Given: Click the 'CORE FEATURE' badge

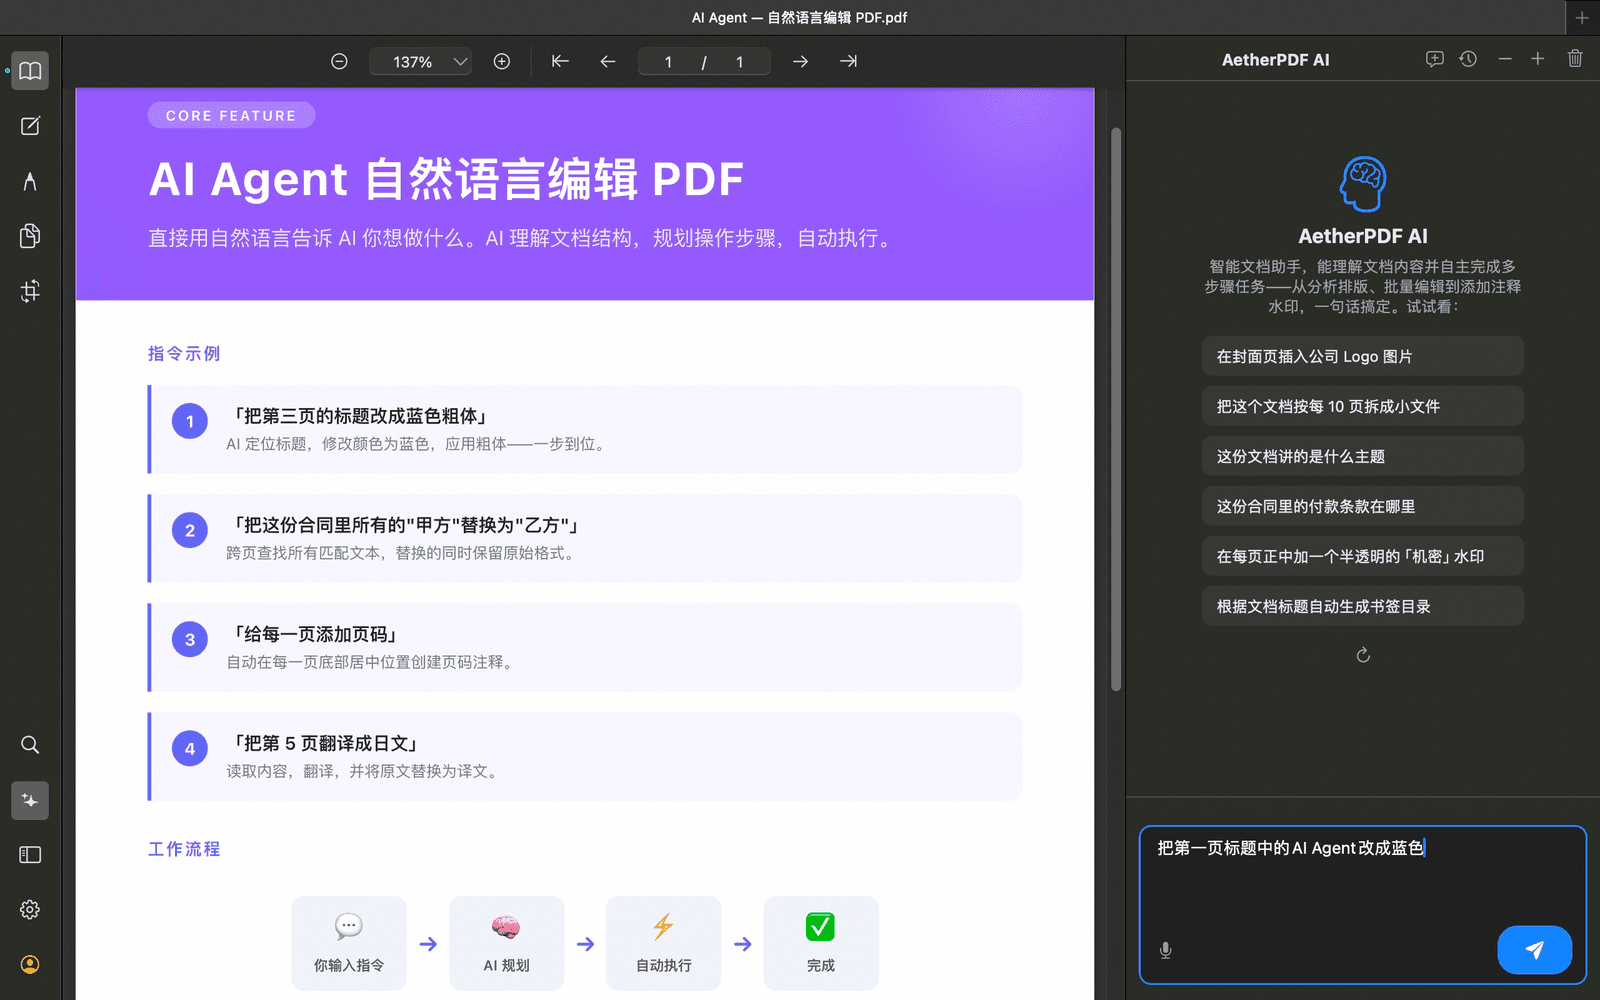Looking at the screenshot, I should point(231,115).
